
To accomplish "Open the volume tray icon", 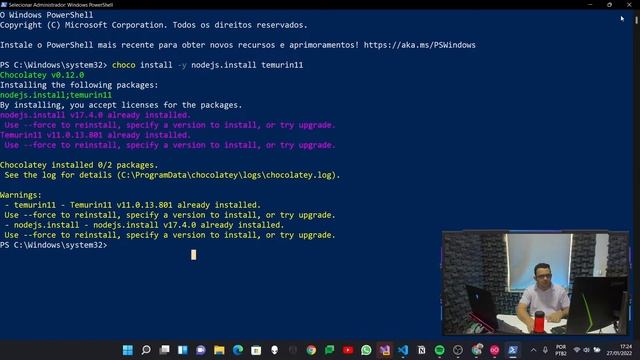I will tap(587, 350).
